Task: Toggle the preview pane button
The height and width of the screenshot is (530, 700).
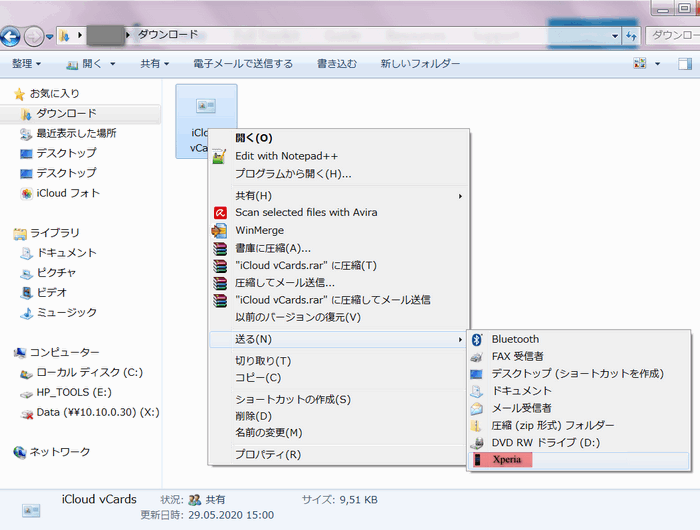Action: [684, 64]
